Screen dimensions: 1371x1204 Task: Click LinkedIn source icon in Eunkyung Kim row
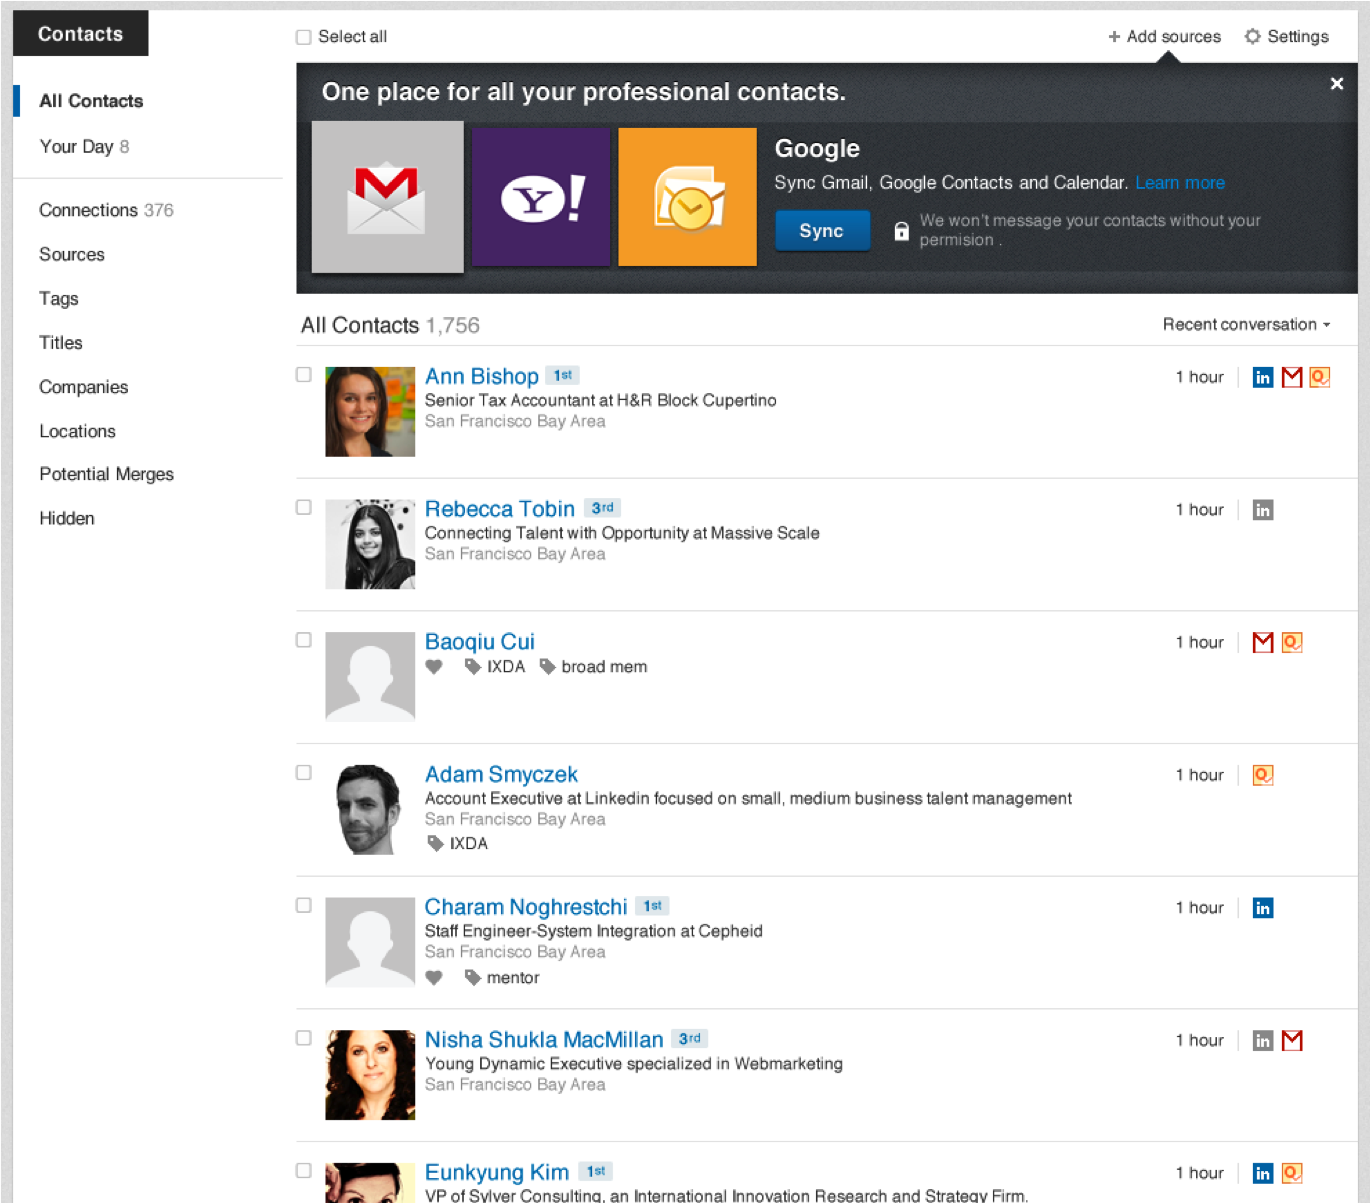tap(1263, 1173)
